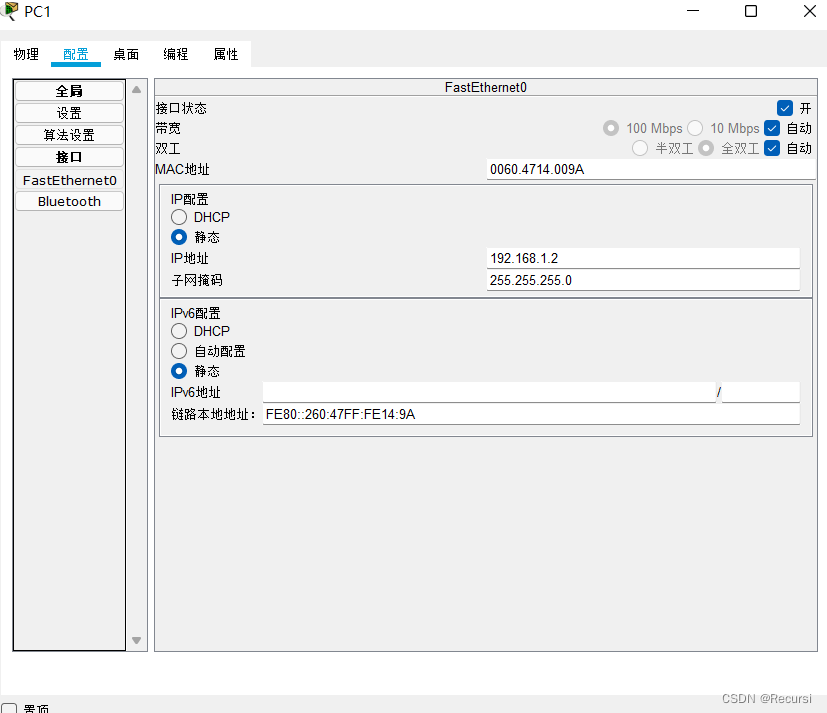
Task: Toggle the 带宽 自动 checkbox
Action: pyautogui.click(x=772, y=128)
